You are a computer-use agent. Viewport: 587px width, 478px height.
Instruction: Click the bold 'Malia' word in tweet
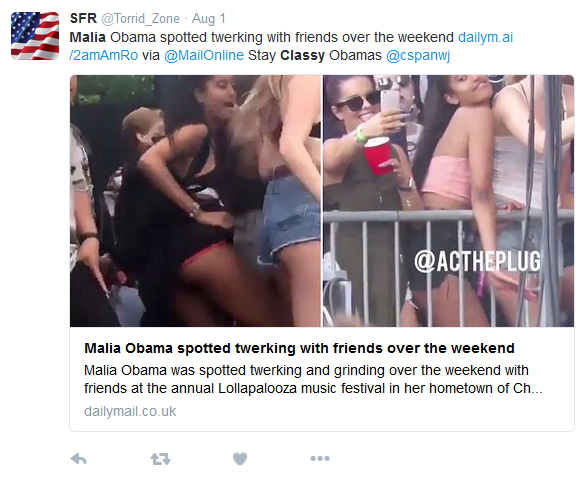(88, 37)
